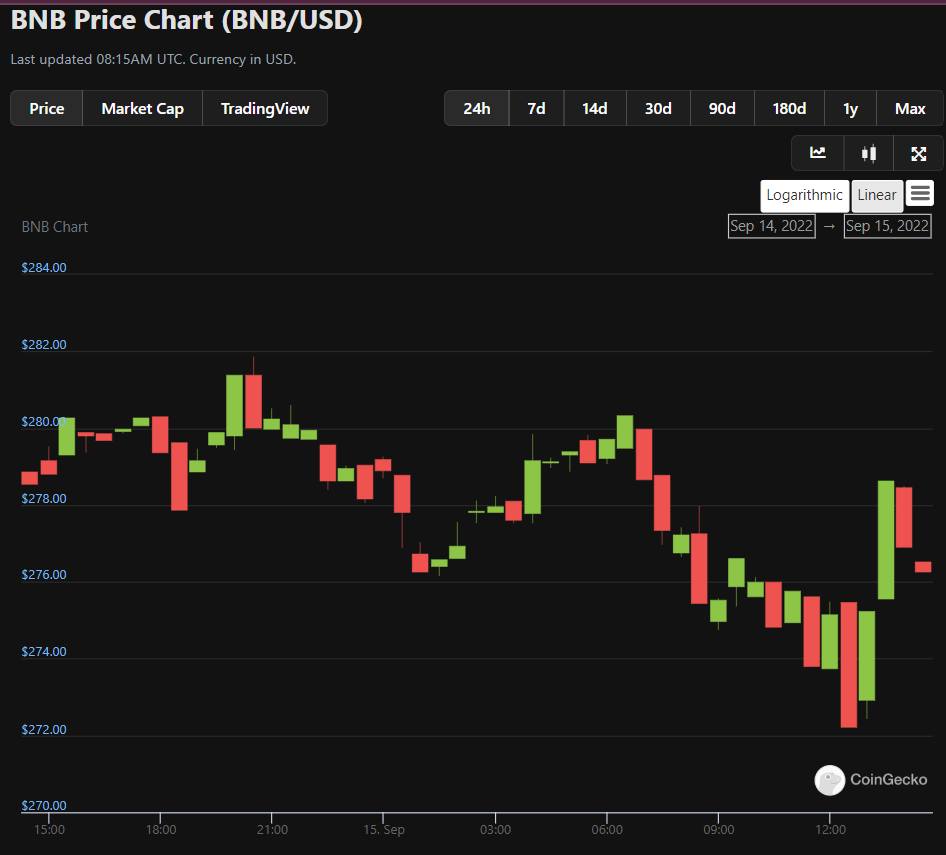Screen dimensions: 946x855
Task: Click the $274.00 axis label
Action: click(x=44, y=652)
